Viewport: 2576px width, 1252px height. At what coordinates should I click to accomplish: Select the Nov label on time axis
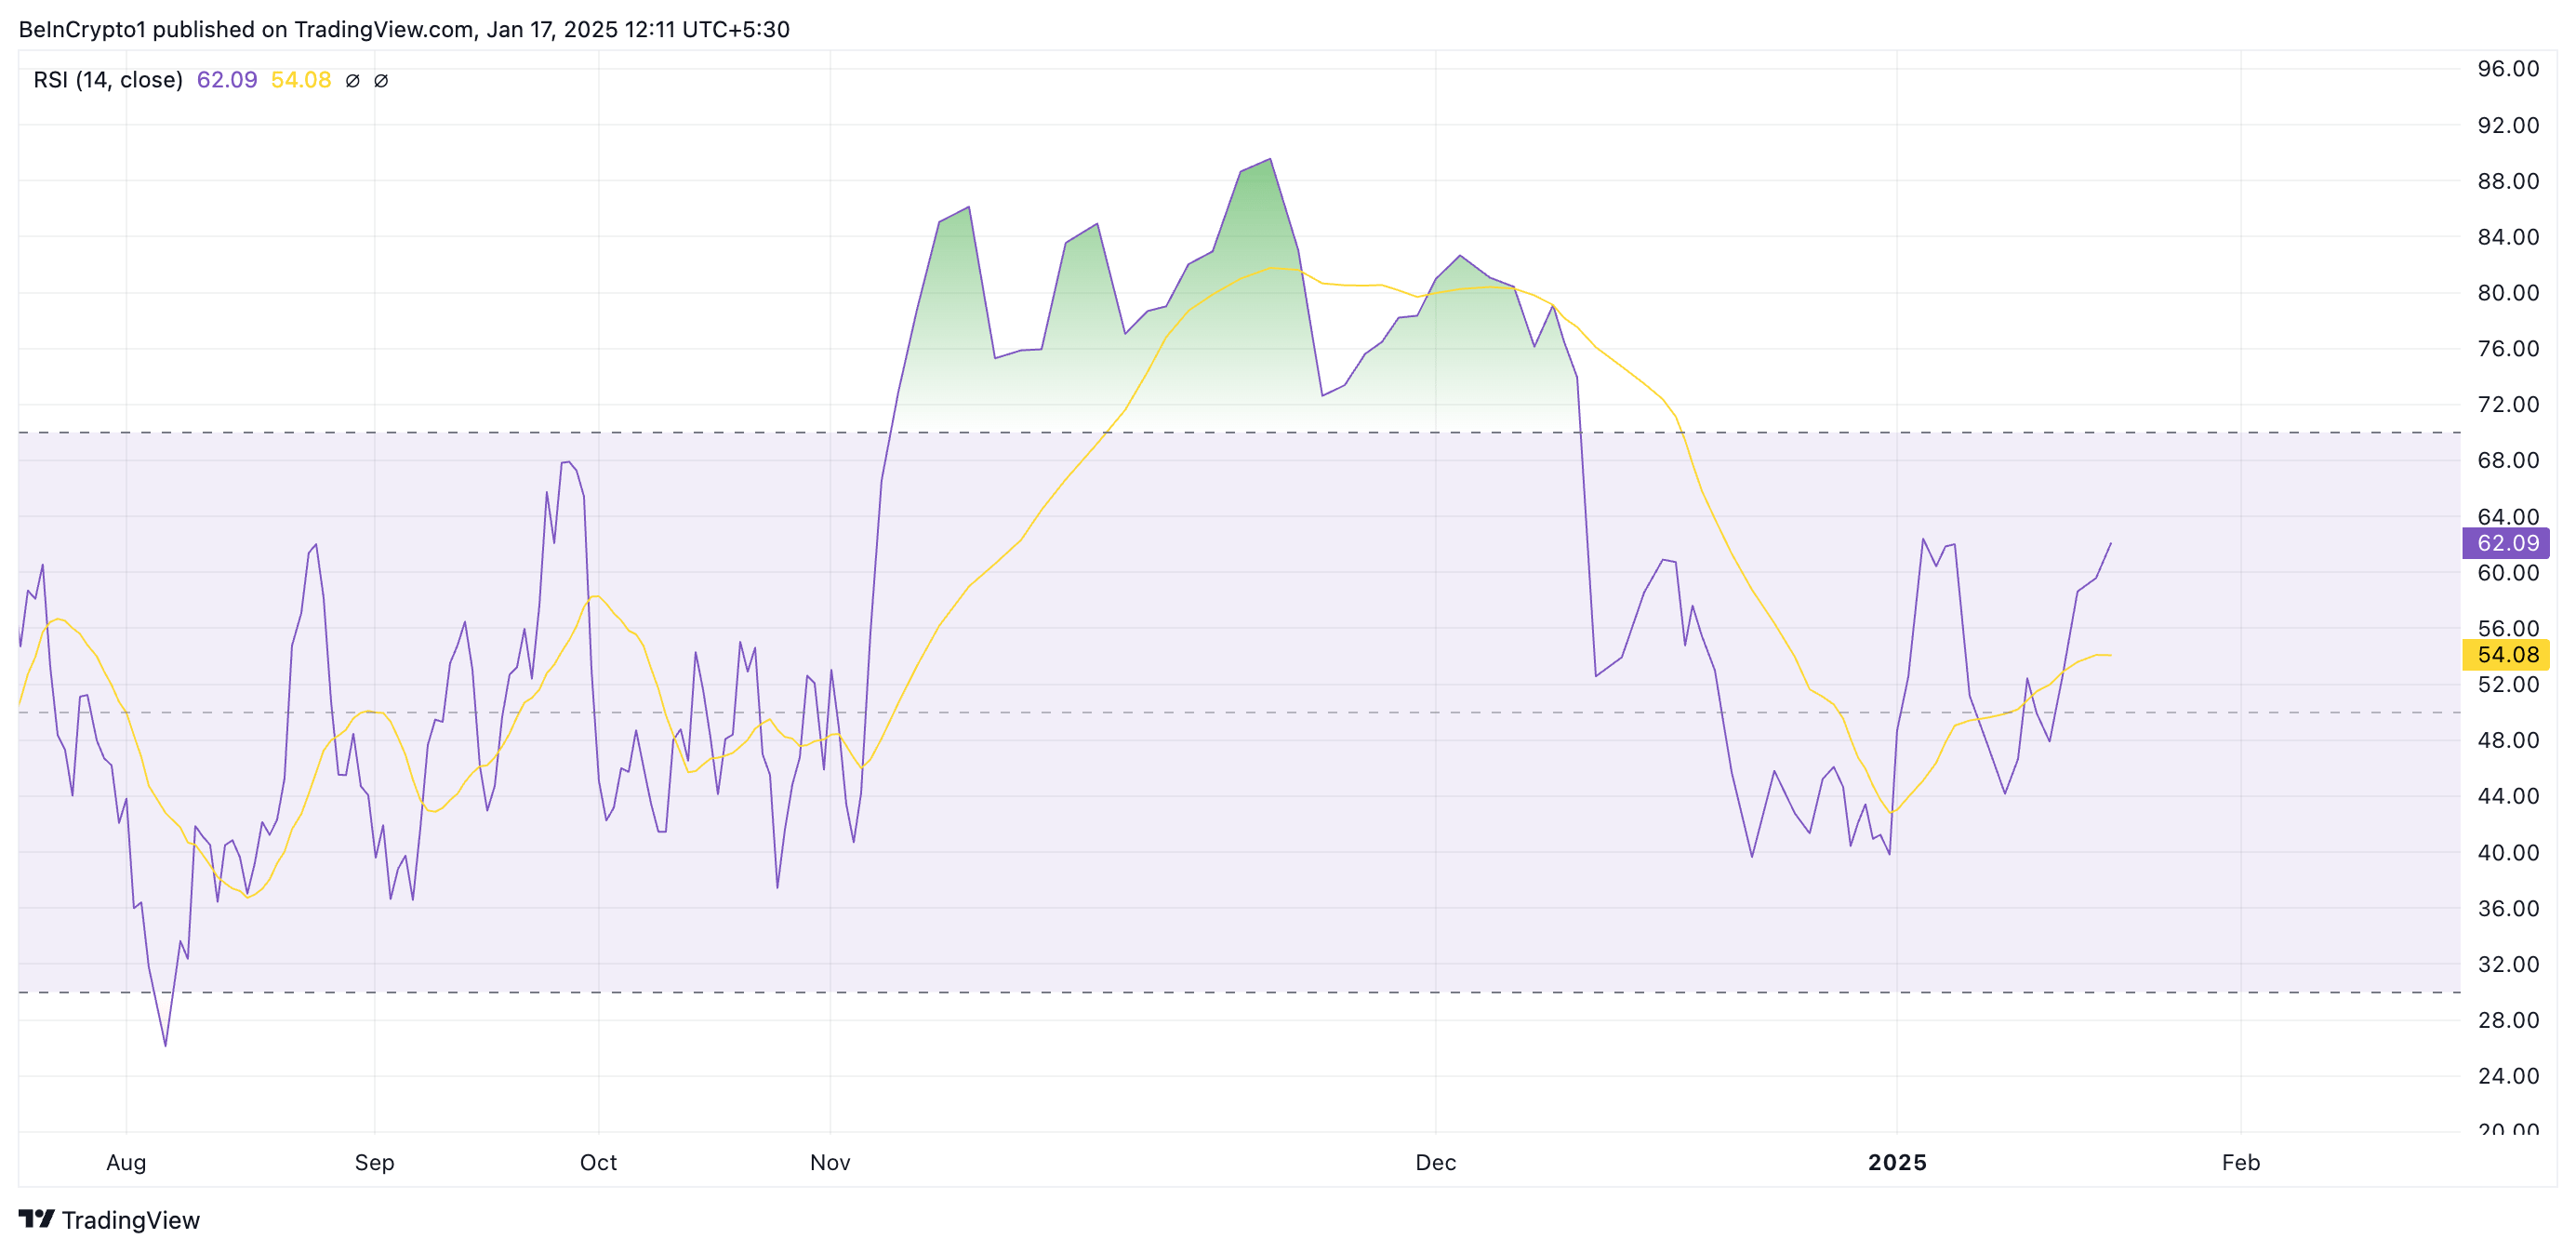pyautogui.click(x=830, y=1162)
